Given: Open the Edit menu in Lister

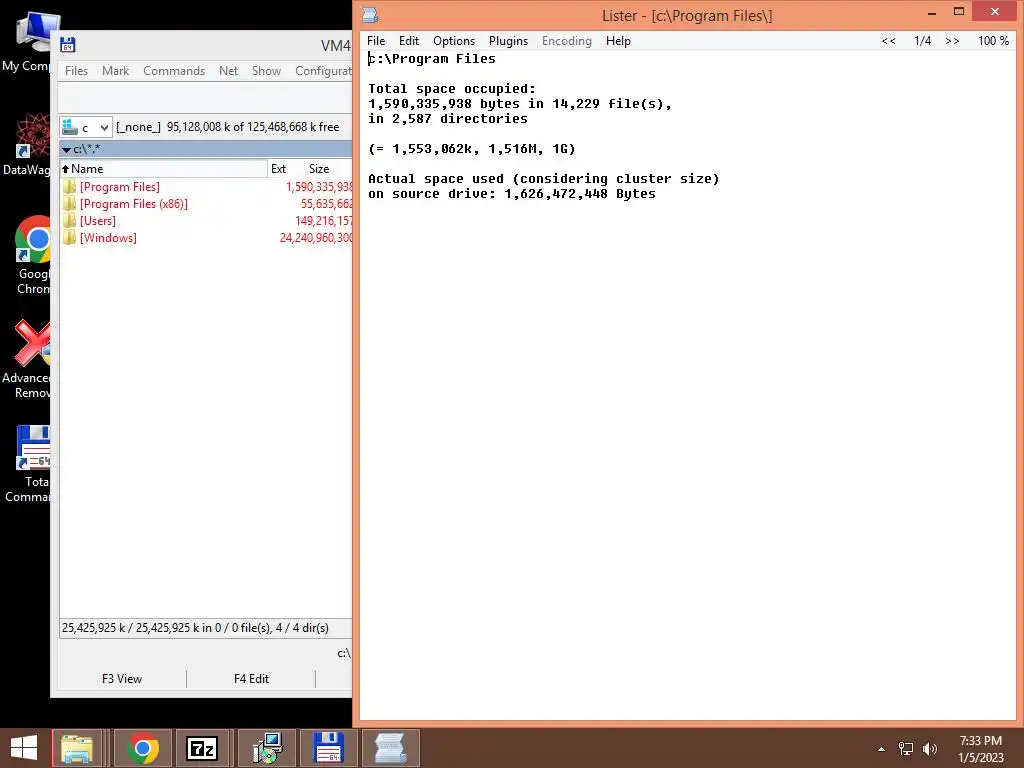Looking at the screenshot, I should point(409,40).
